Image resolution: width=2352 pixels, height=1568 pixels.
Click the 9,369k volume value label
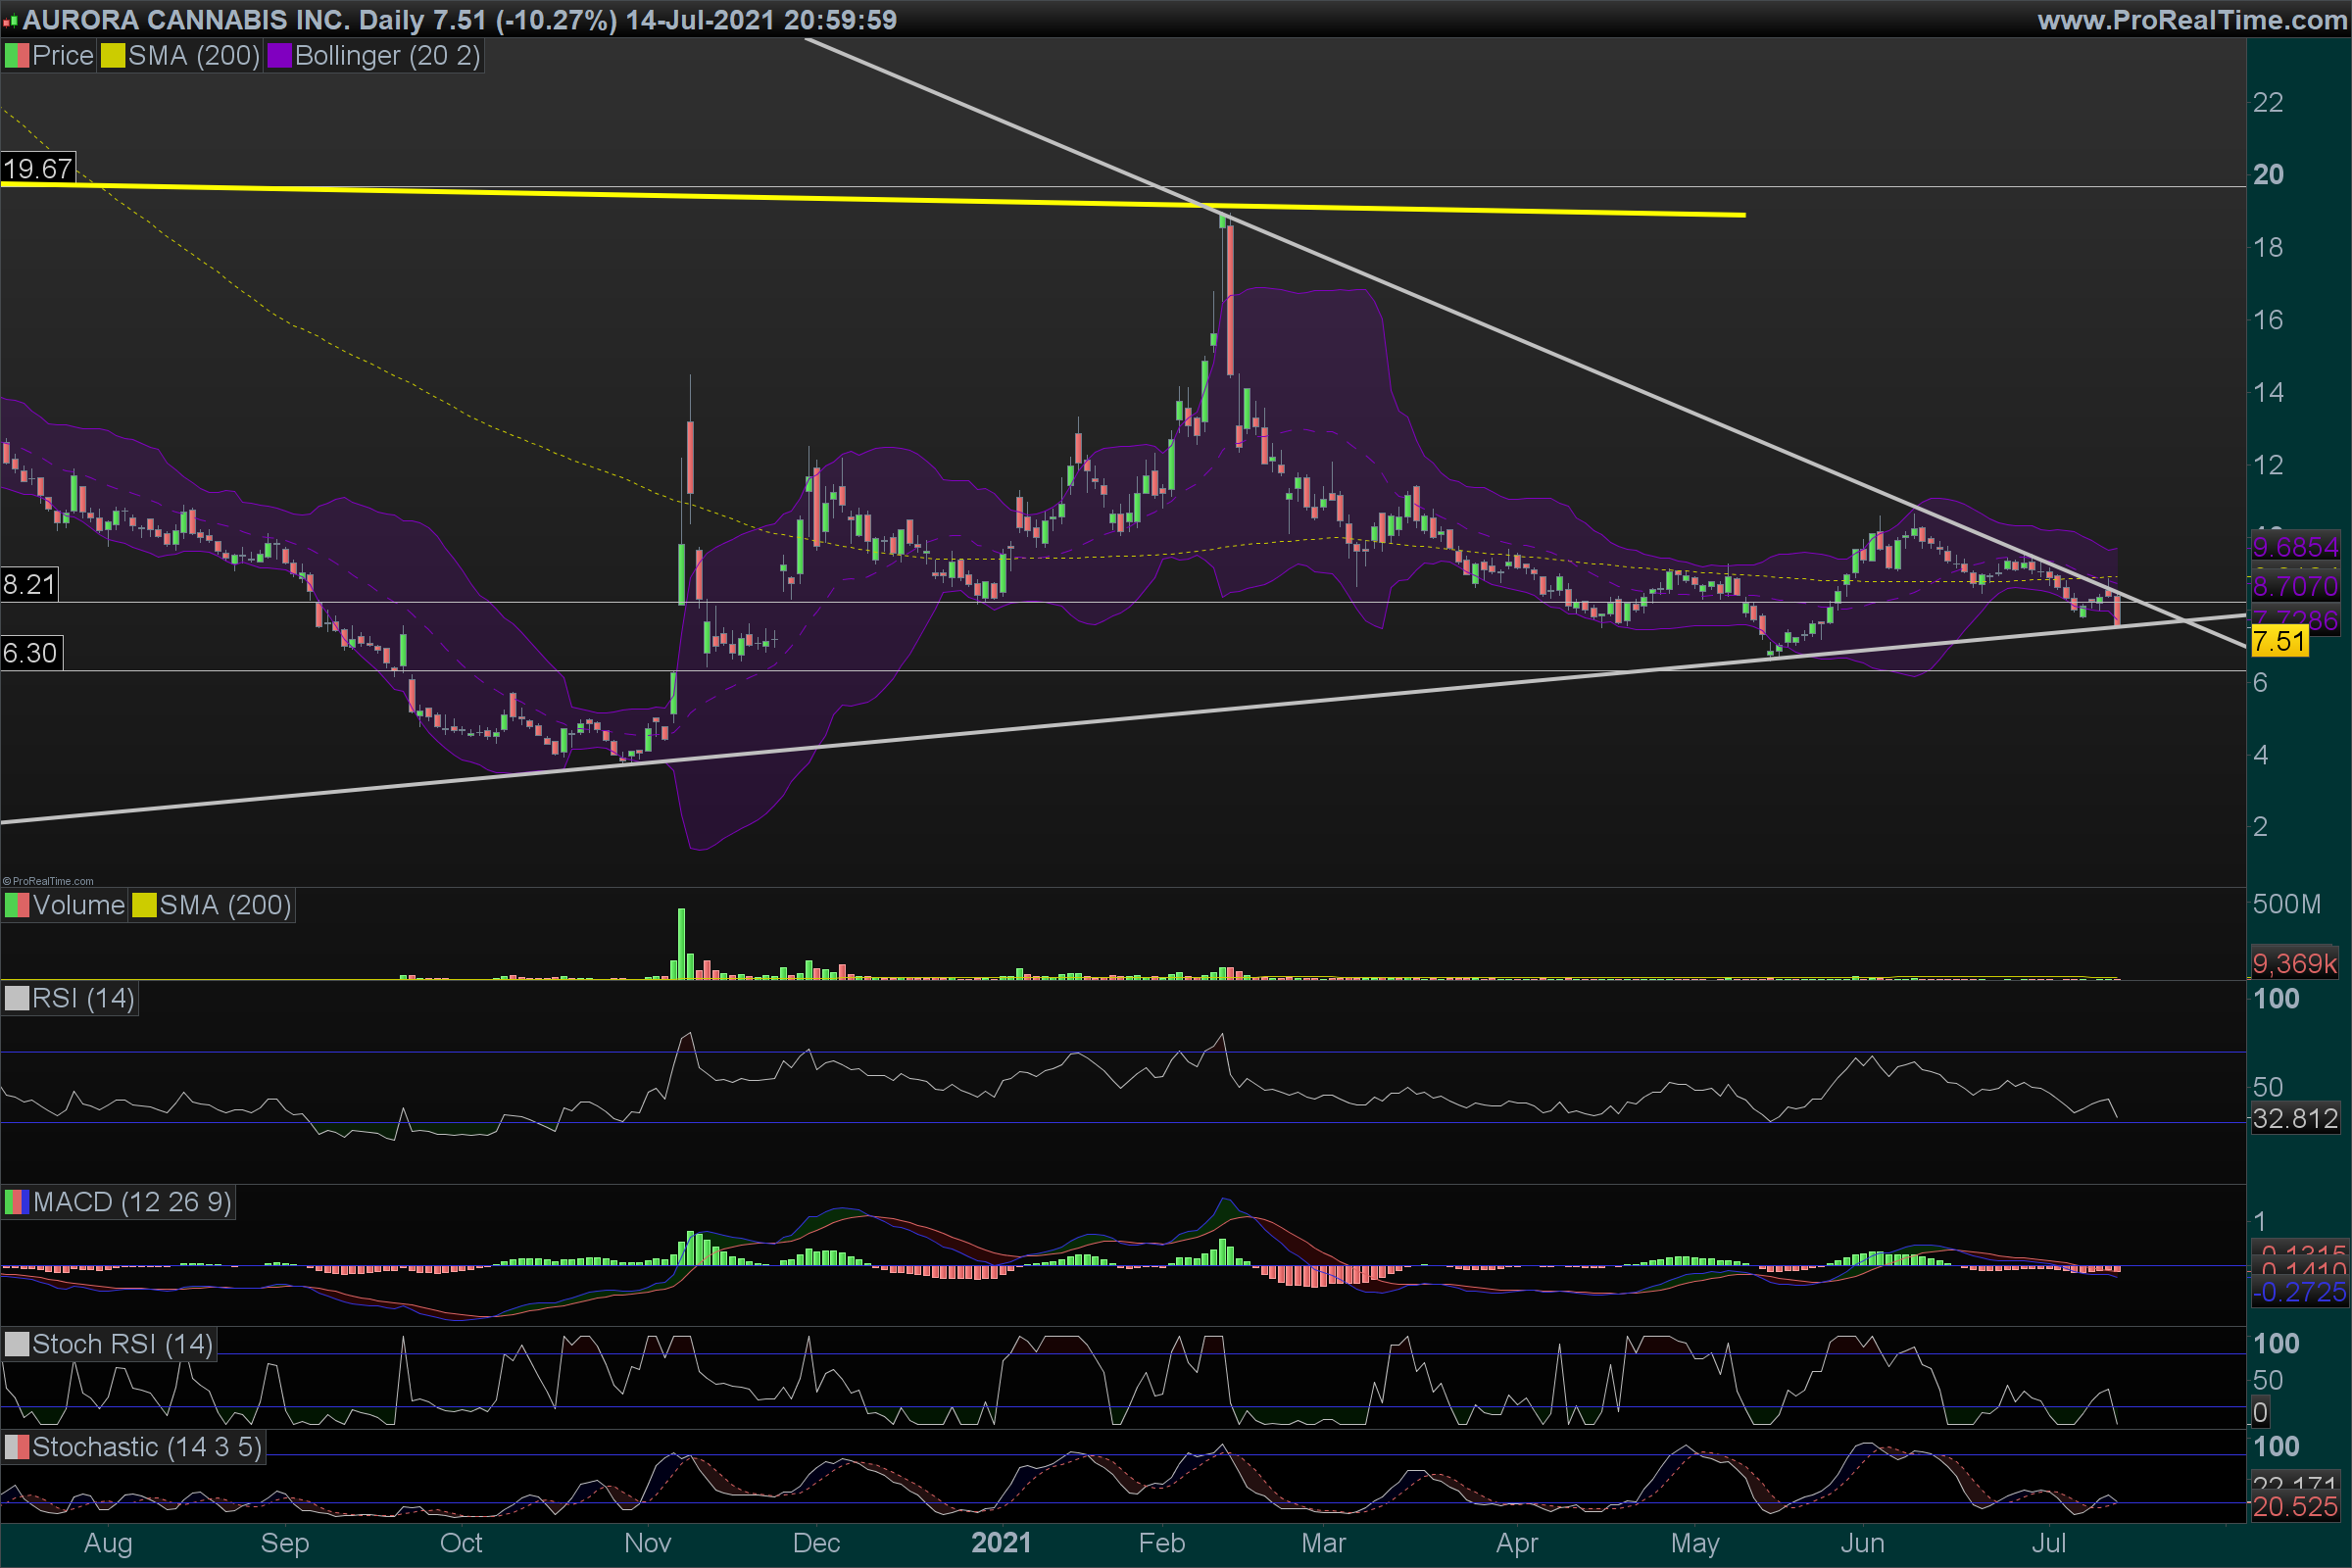[x=2294, y=964]
